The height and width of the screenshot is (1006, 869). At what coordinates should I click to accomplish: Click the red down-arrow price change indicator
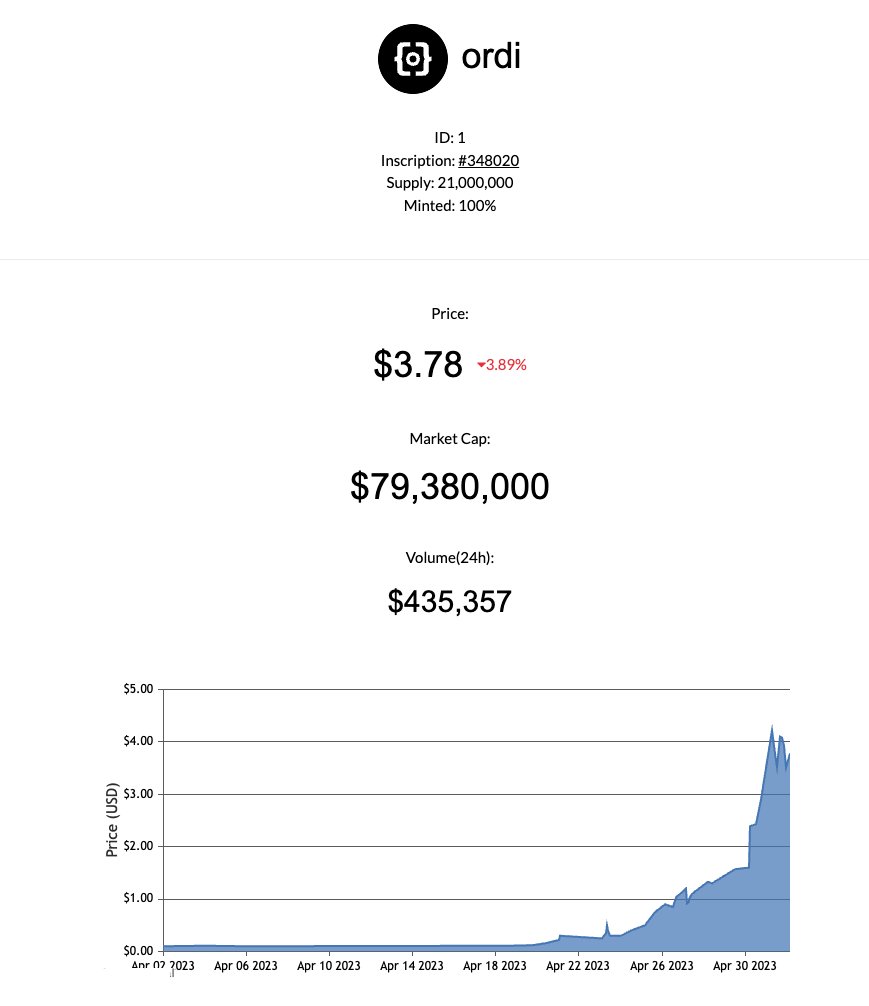coord(481,365)
